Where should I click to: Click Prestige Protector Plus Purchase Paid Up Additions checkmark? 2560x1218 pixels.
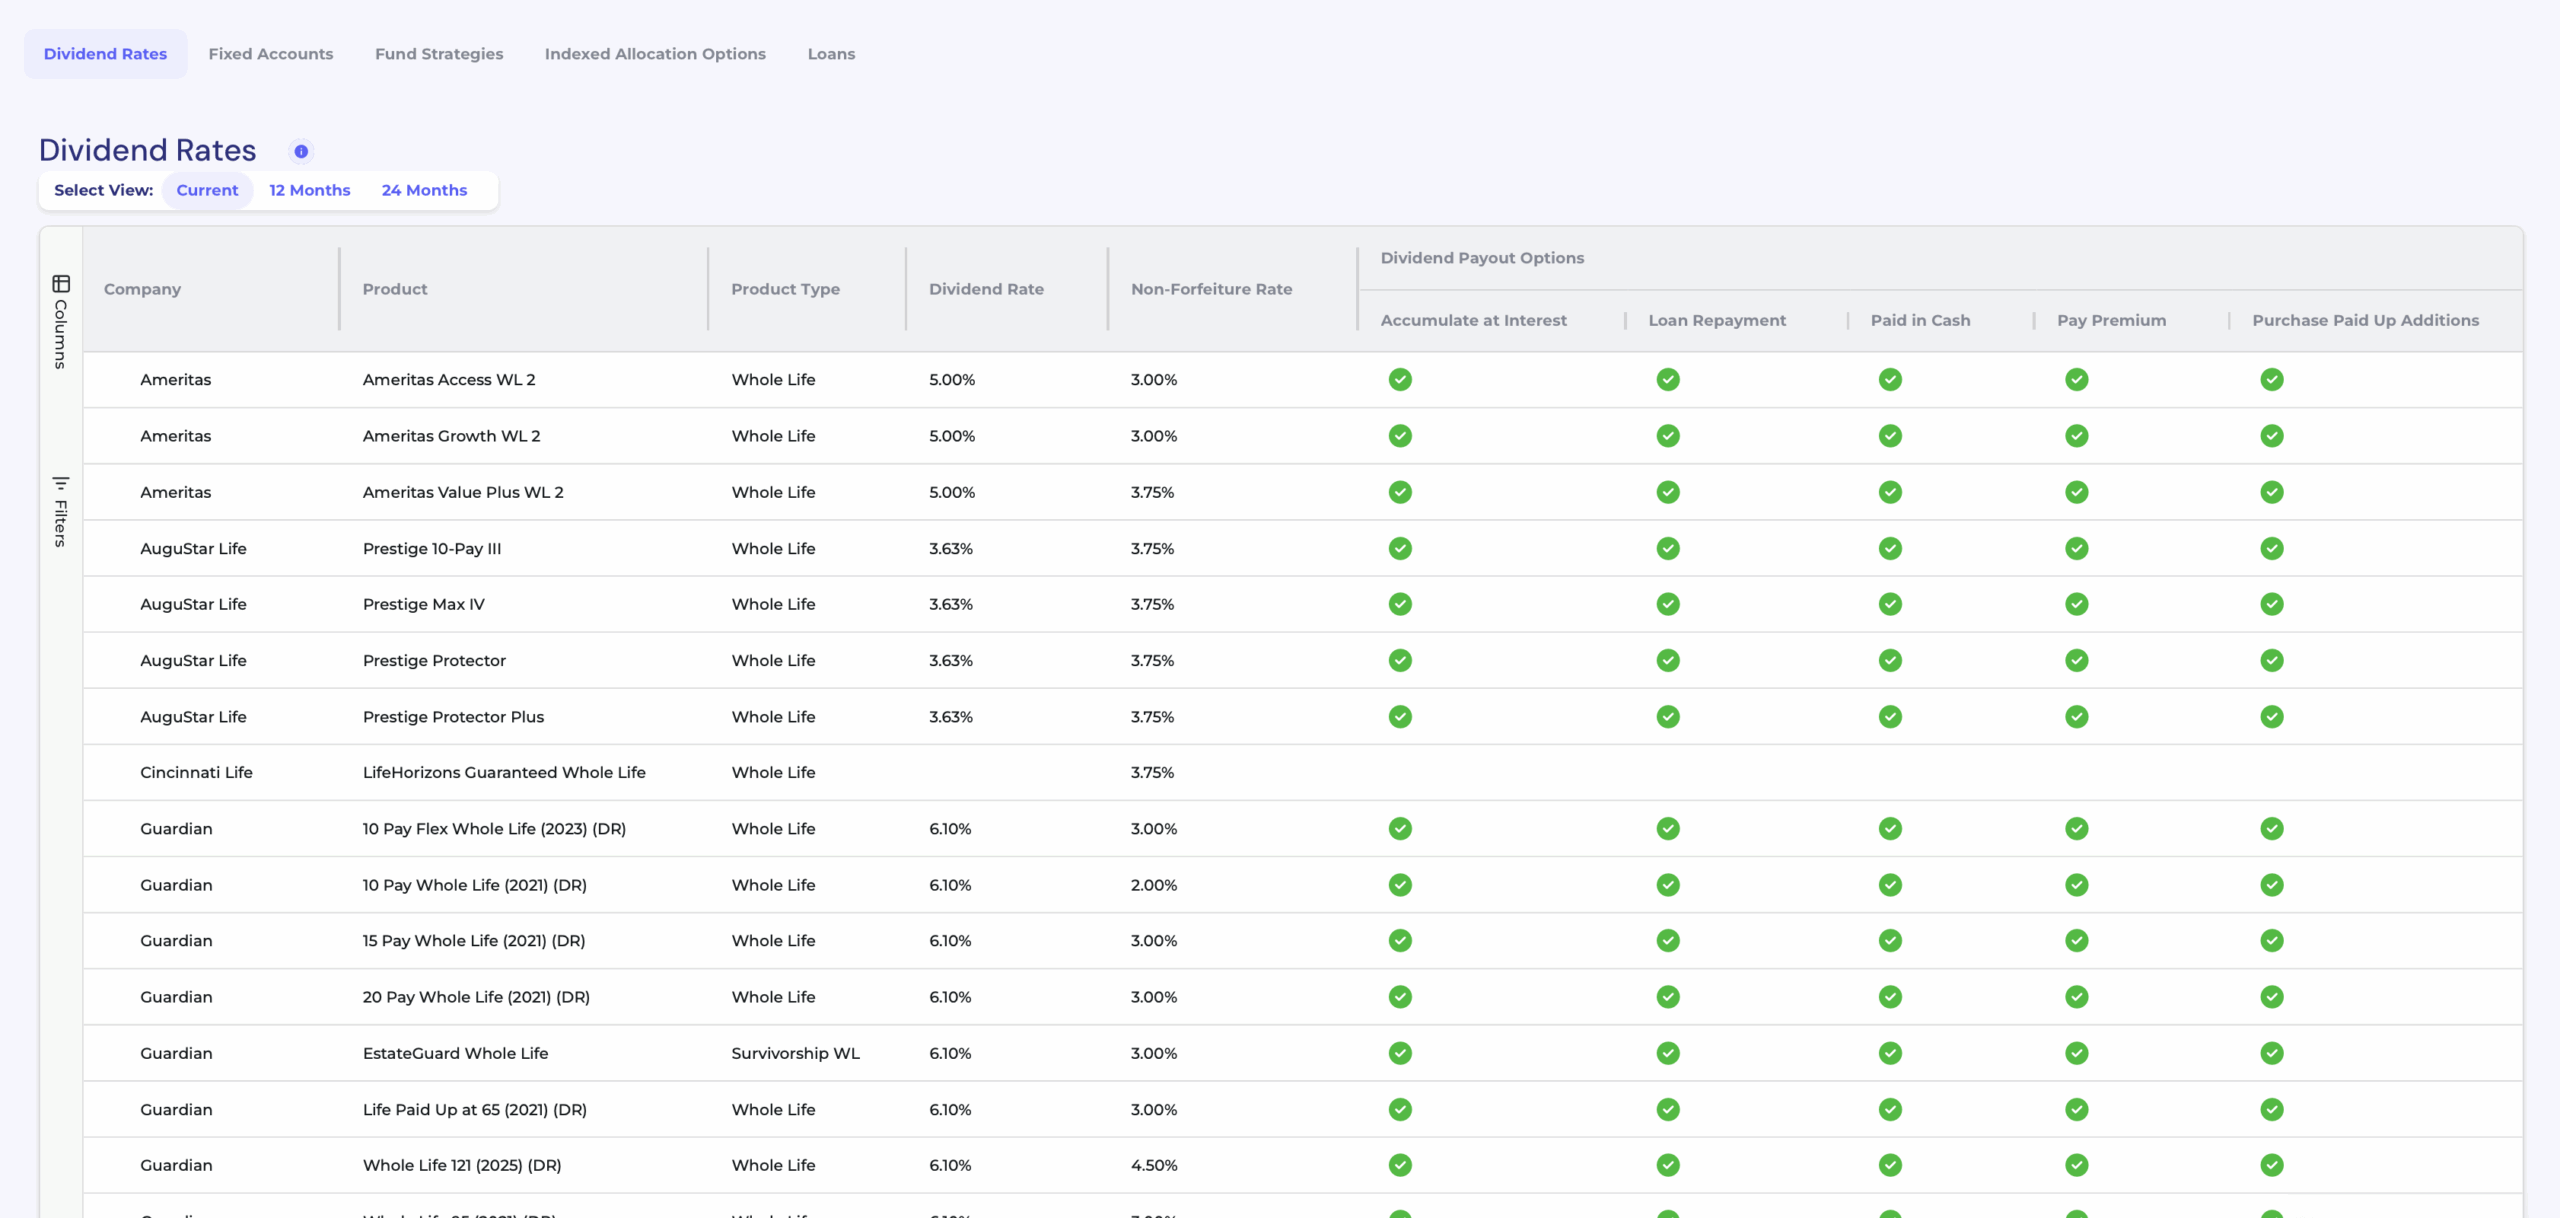point(2272,717)
